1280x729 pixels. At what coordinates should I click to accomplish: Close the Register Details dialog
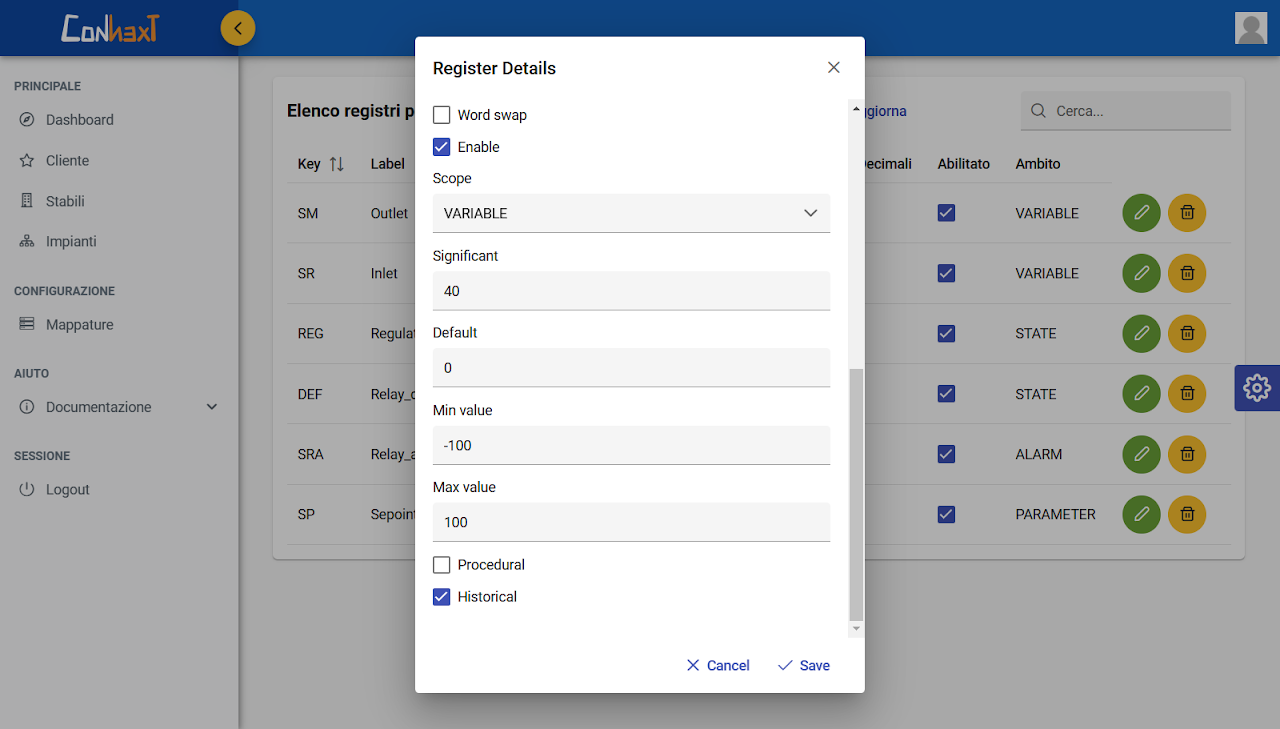coord(834,68)
